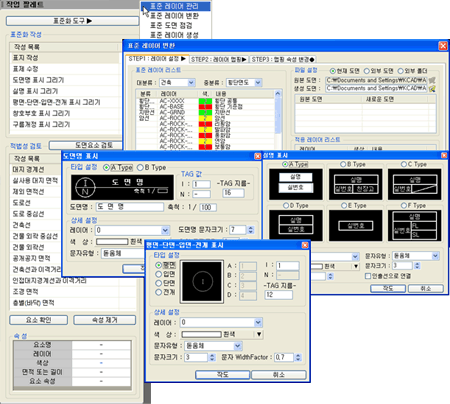450x404 pixels.
Task: Select A Type radio in 도면명 표시 dialog
Action: click(107, 168)
